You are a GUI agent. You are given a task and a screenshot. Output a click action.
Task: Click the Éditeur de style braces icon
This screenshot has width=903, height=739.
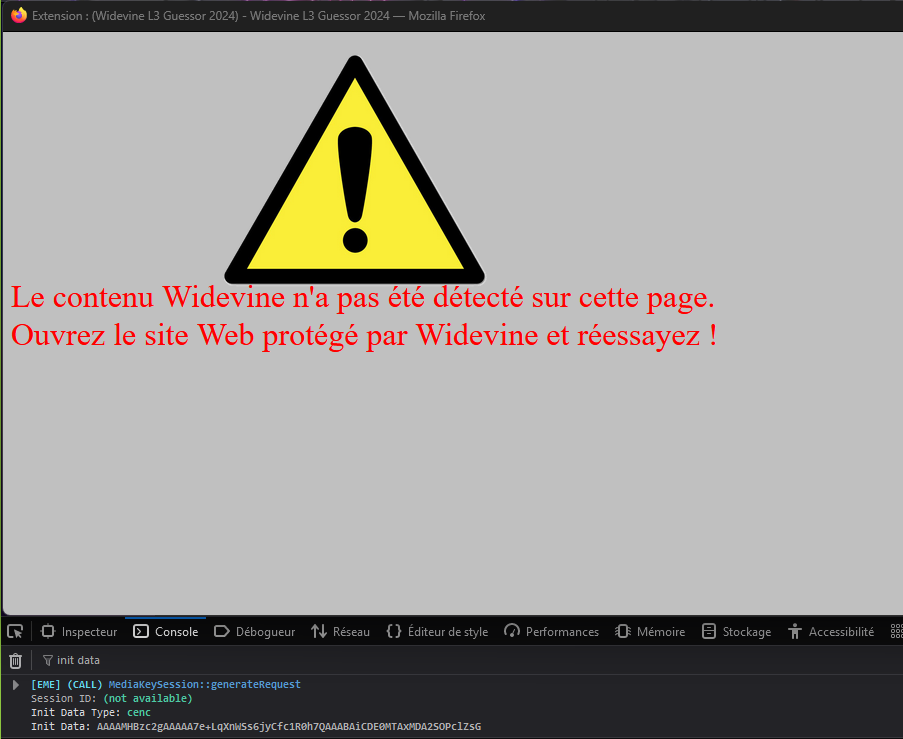coord(394,631)
